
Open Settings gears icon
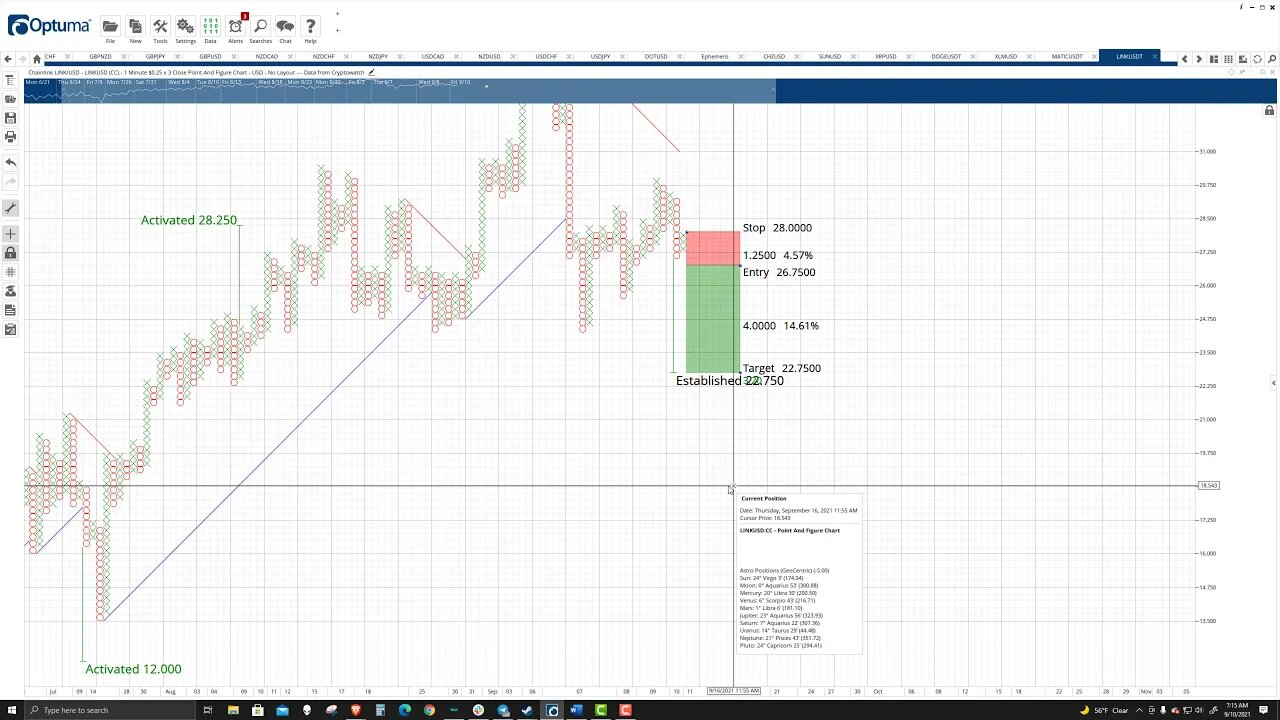(x=185, y=27)
